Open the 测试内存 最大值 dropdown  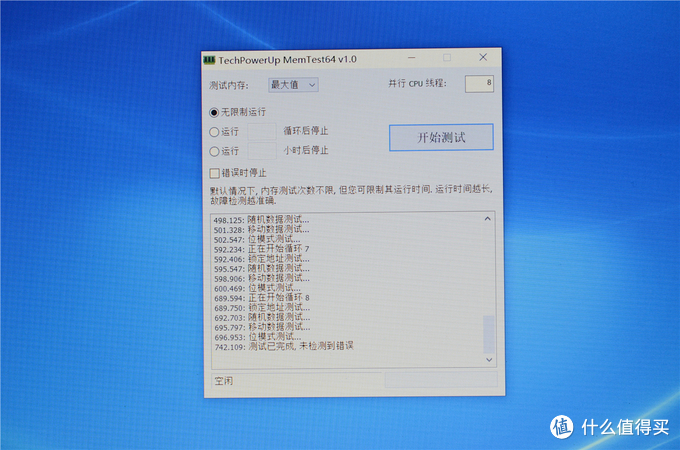[293, 85]
